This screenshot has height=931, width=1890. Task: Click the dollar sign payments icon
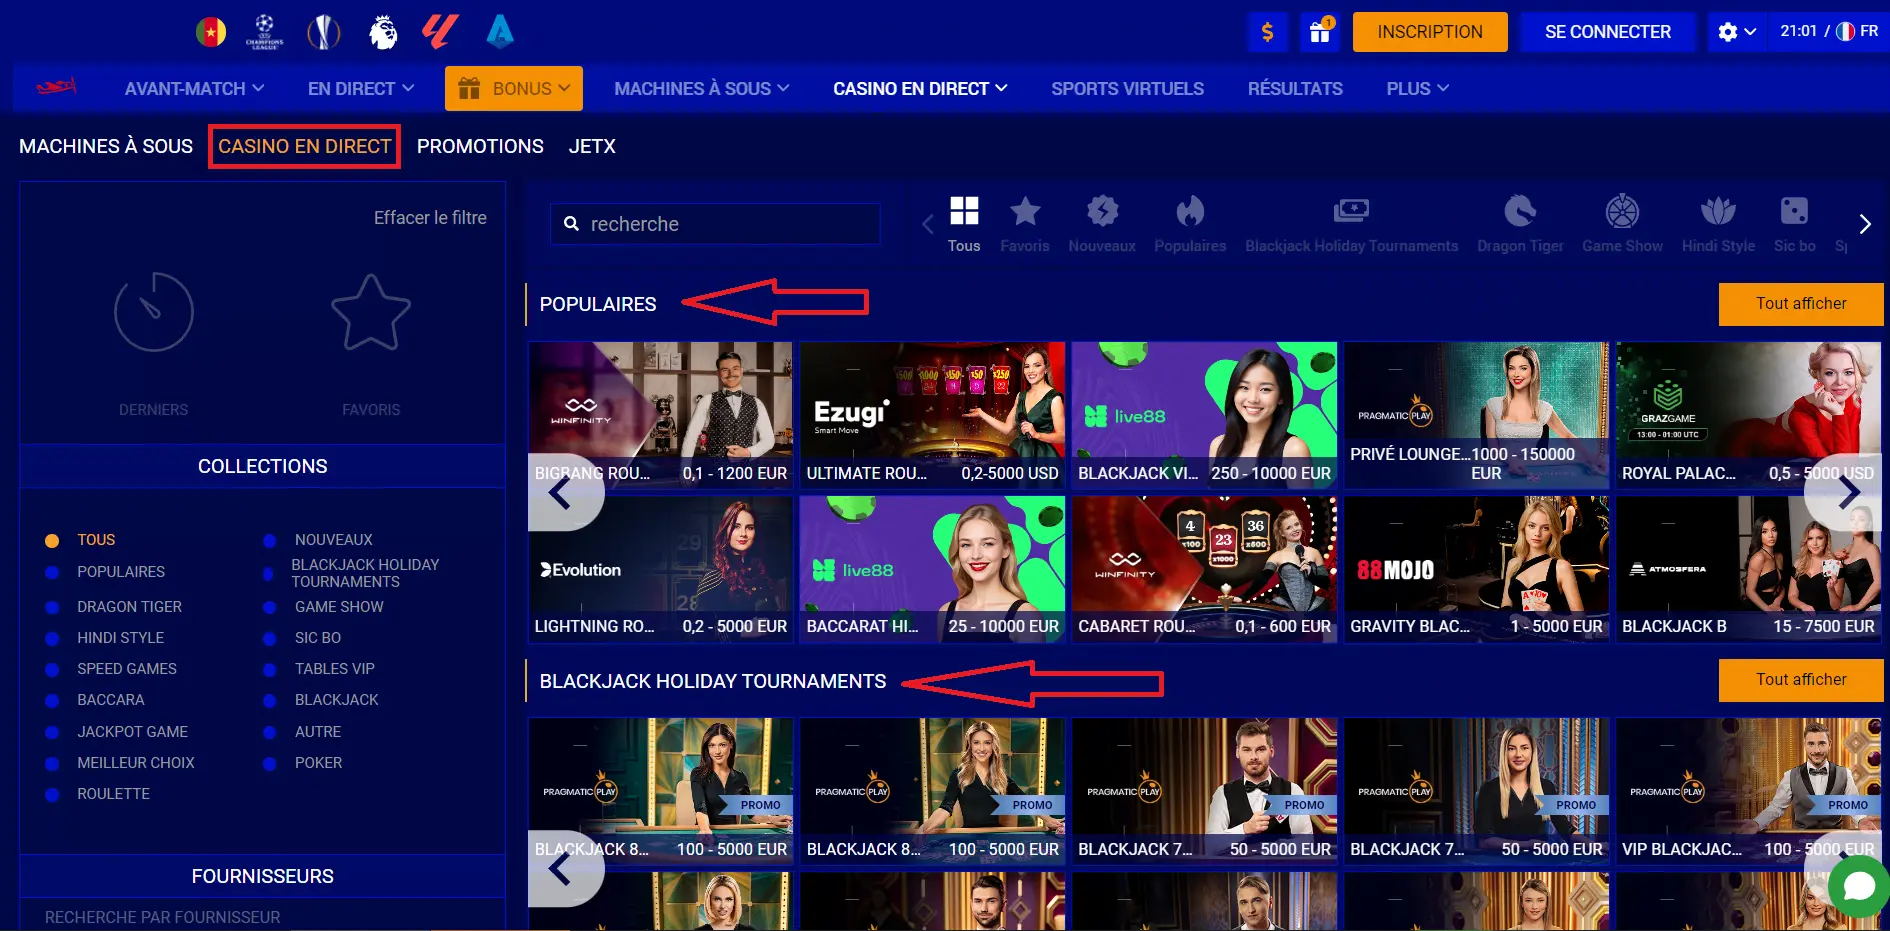pos(1267,32)
